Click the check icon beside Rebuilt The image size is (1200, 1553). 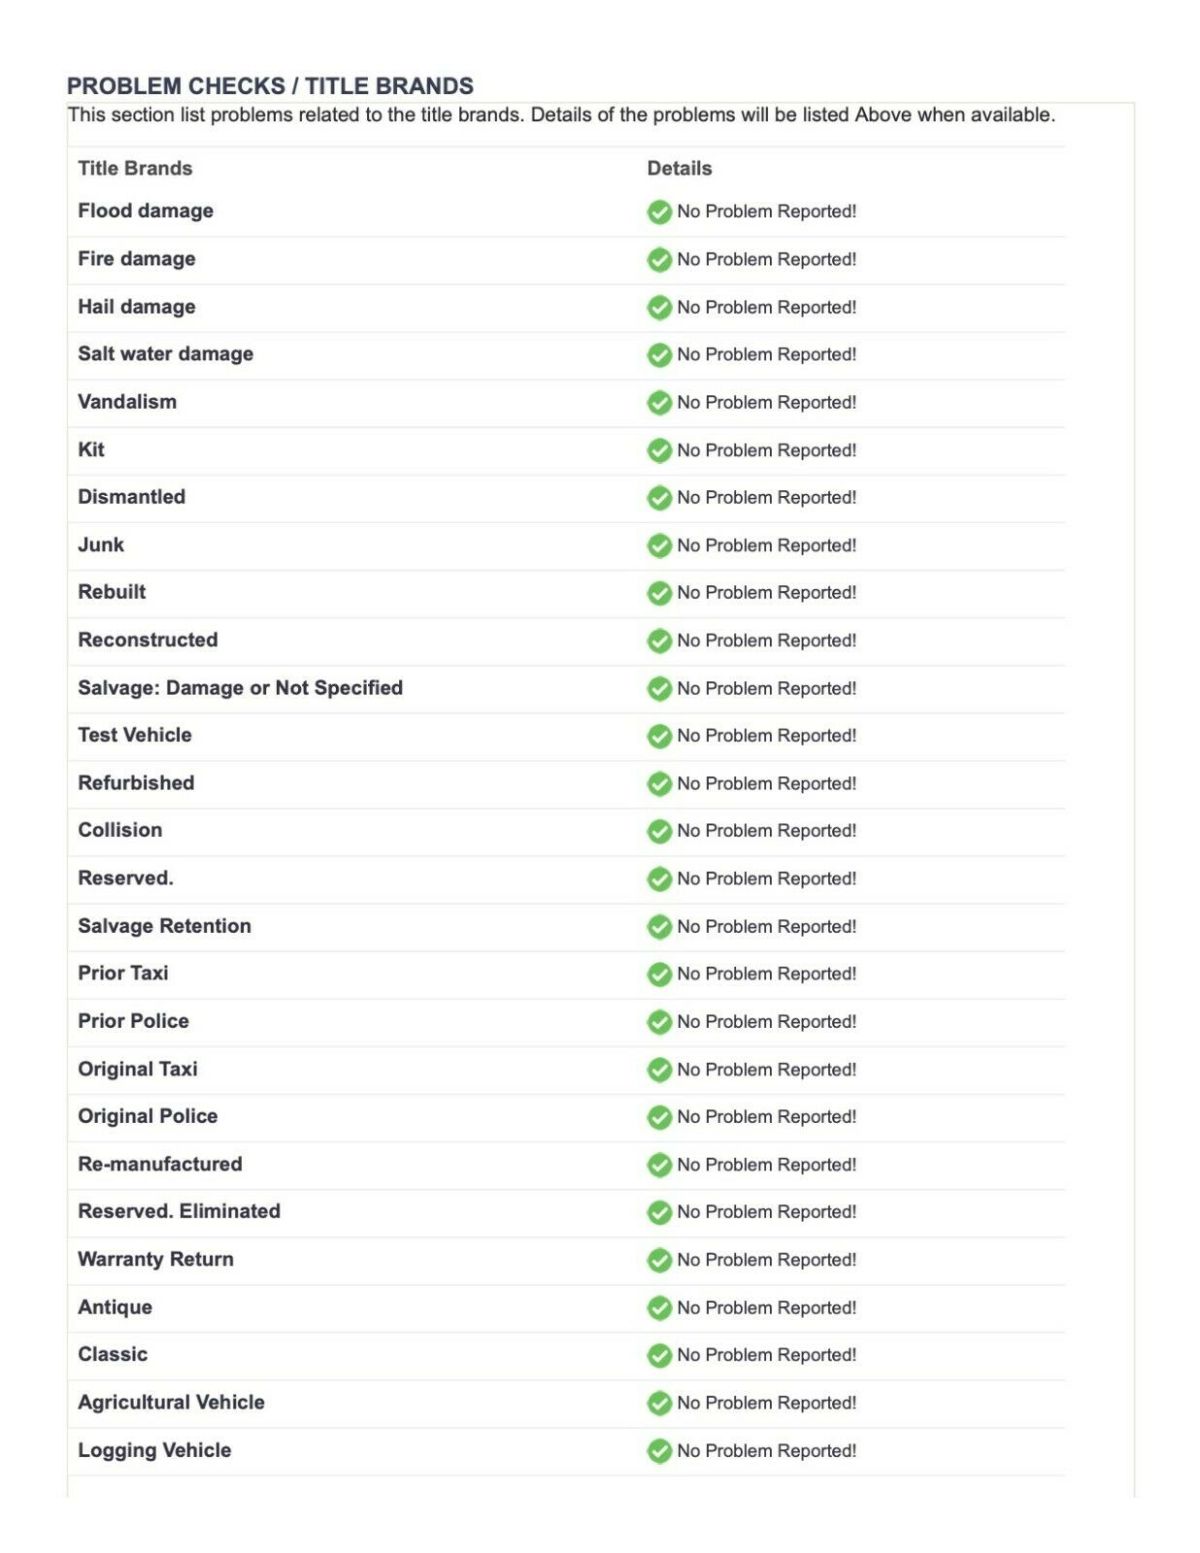pos(659,593)
